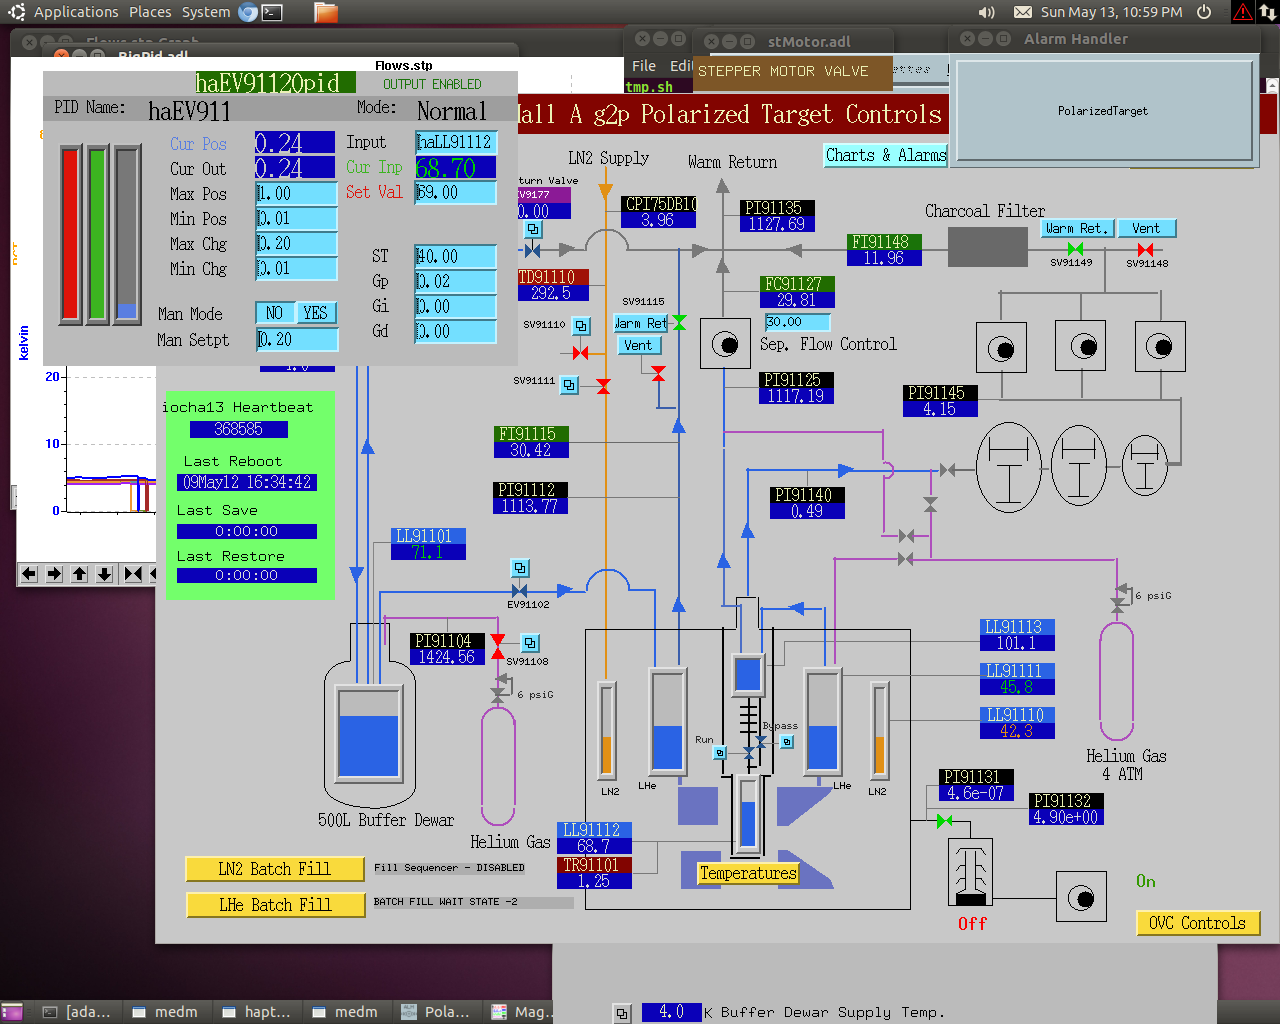Select Warm Ret beside SV91115

click(642, 323)
